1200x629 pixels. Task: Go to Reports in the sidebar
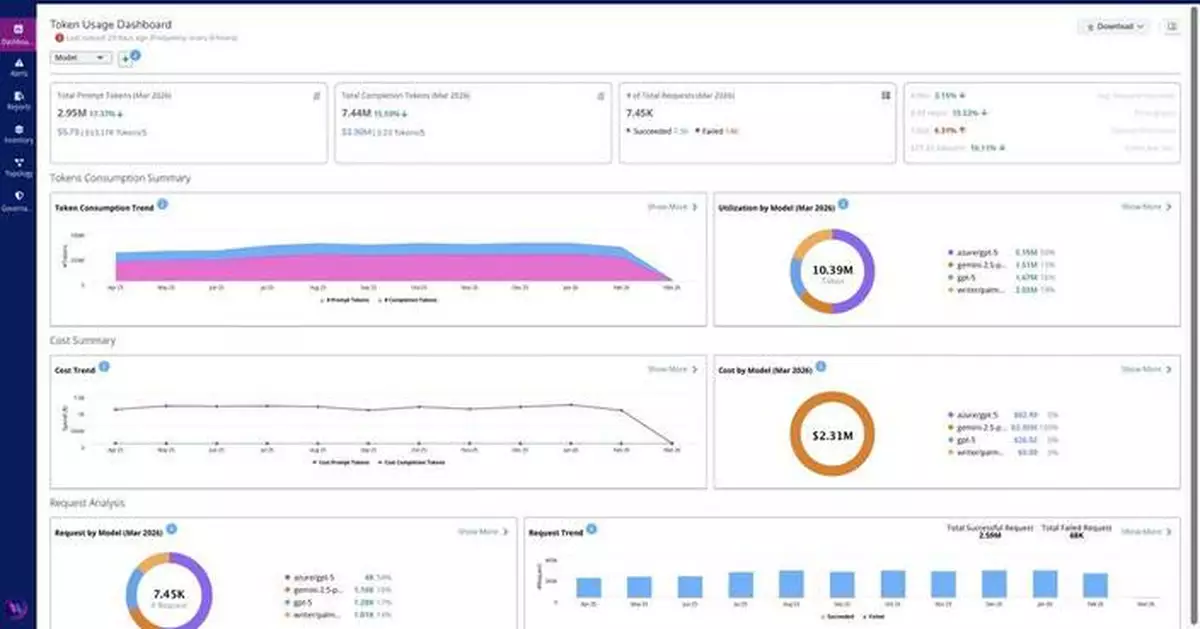click(18, 99)
